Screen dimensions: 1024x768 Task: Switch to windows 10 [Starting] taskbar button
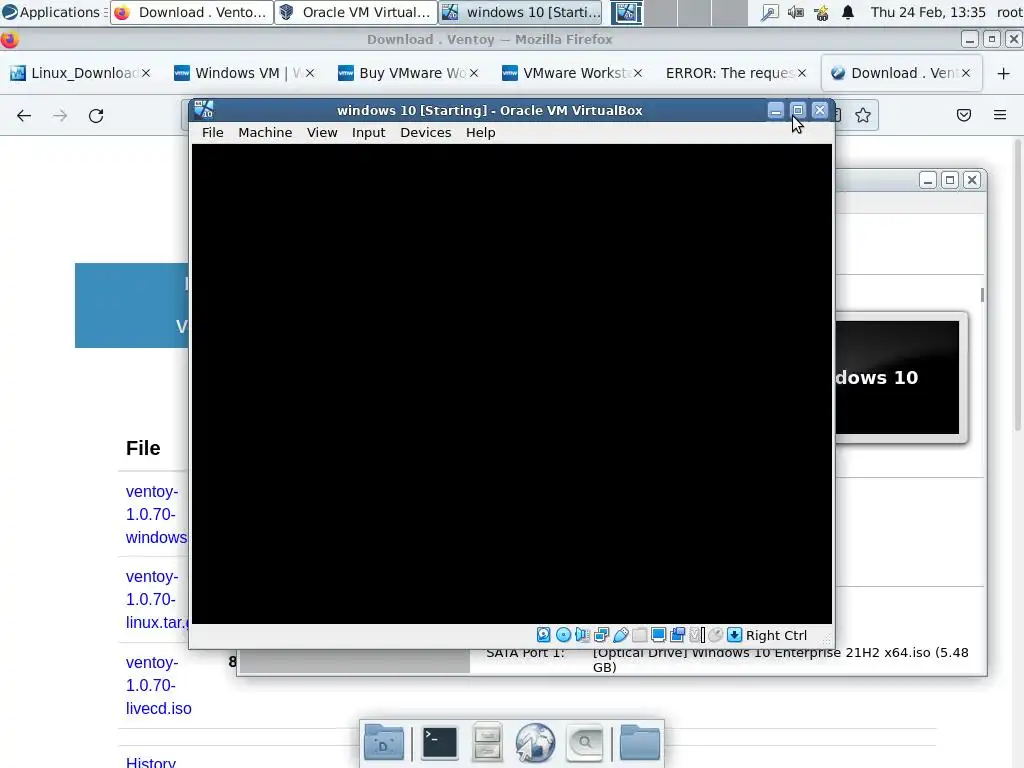pos(522,12)
